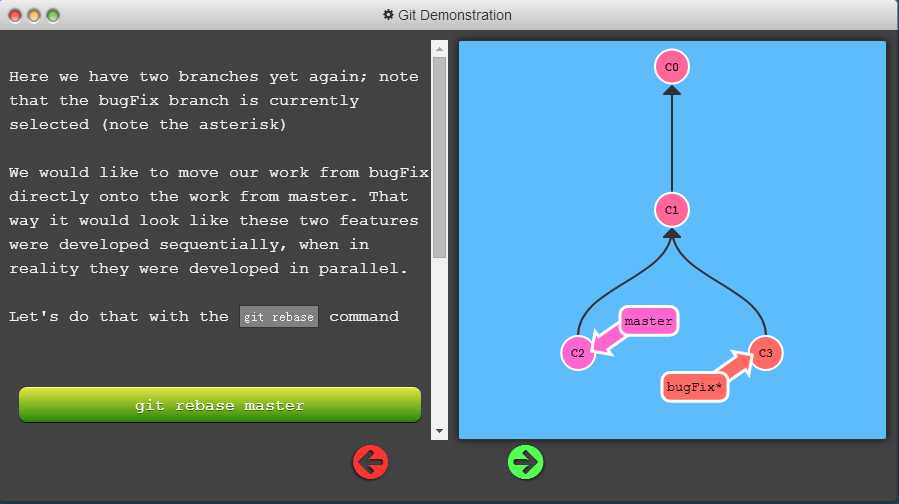Select the C2 commit node
This screenshot has width=899, height=504.
[577, 353]
